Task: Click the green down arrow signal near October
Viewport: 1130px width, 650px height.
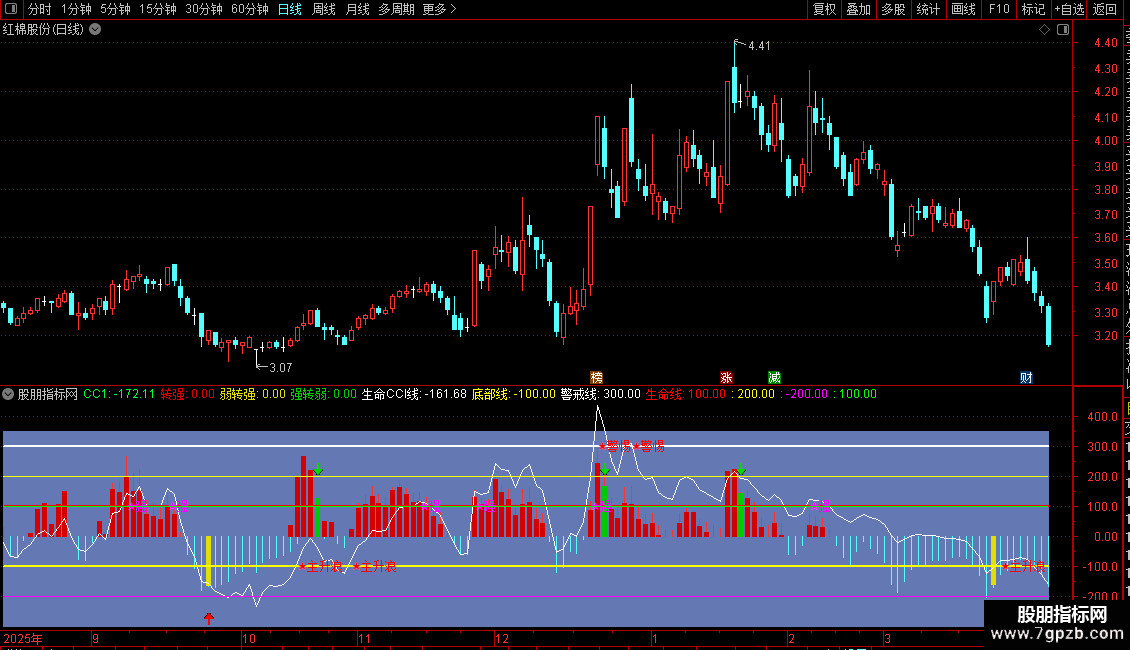Action: click(x=318, y=470)
